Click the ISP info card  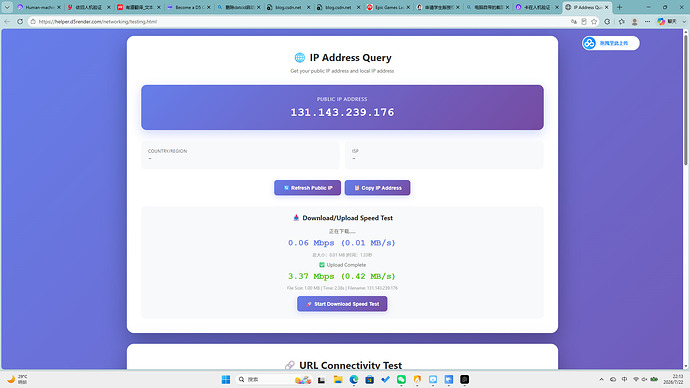click(444, 154)
